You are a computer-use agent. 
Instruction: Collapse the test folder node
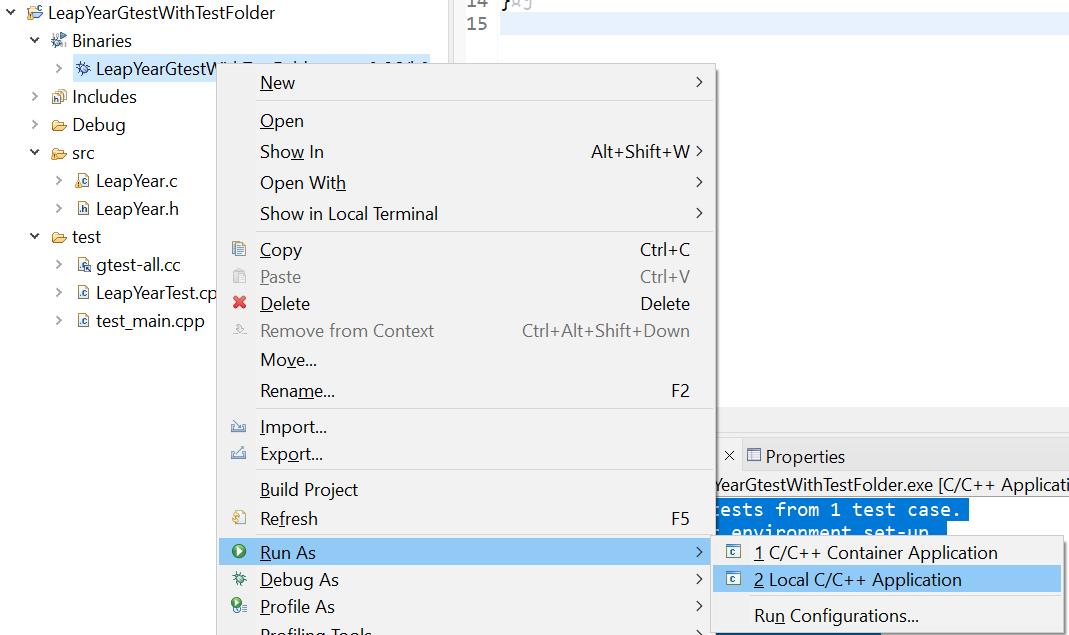coord(35,237)
